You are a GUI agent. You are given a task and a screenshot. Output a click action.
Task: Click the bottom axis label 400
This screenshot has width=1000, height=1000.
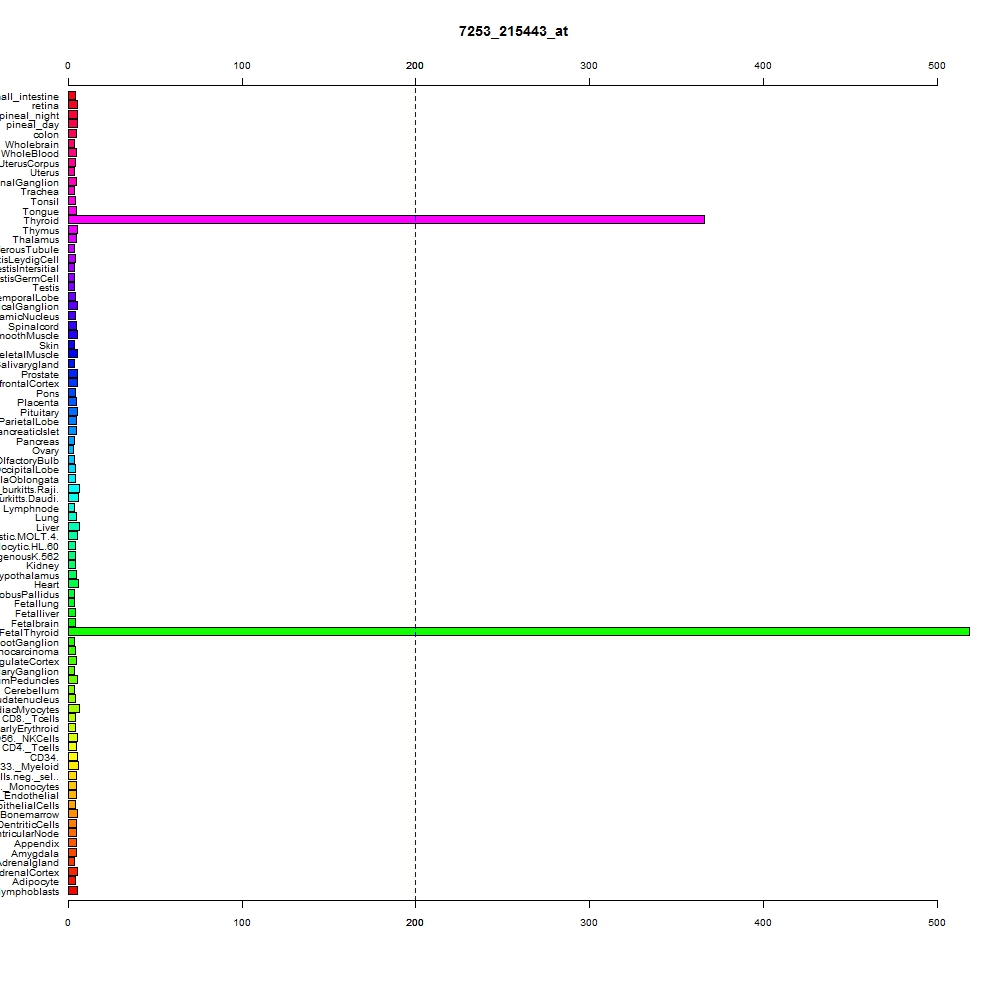(763, 922)
